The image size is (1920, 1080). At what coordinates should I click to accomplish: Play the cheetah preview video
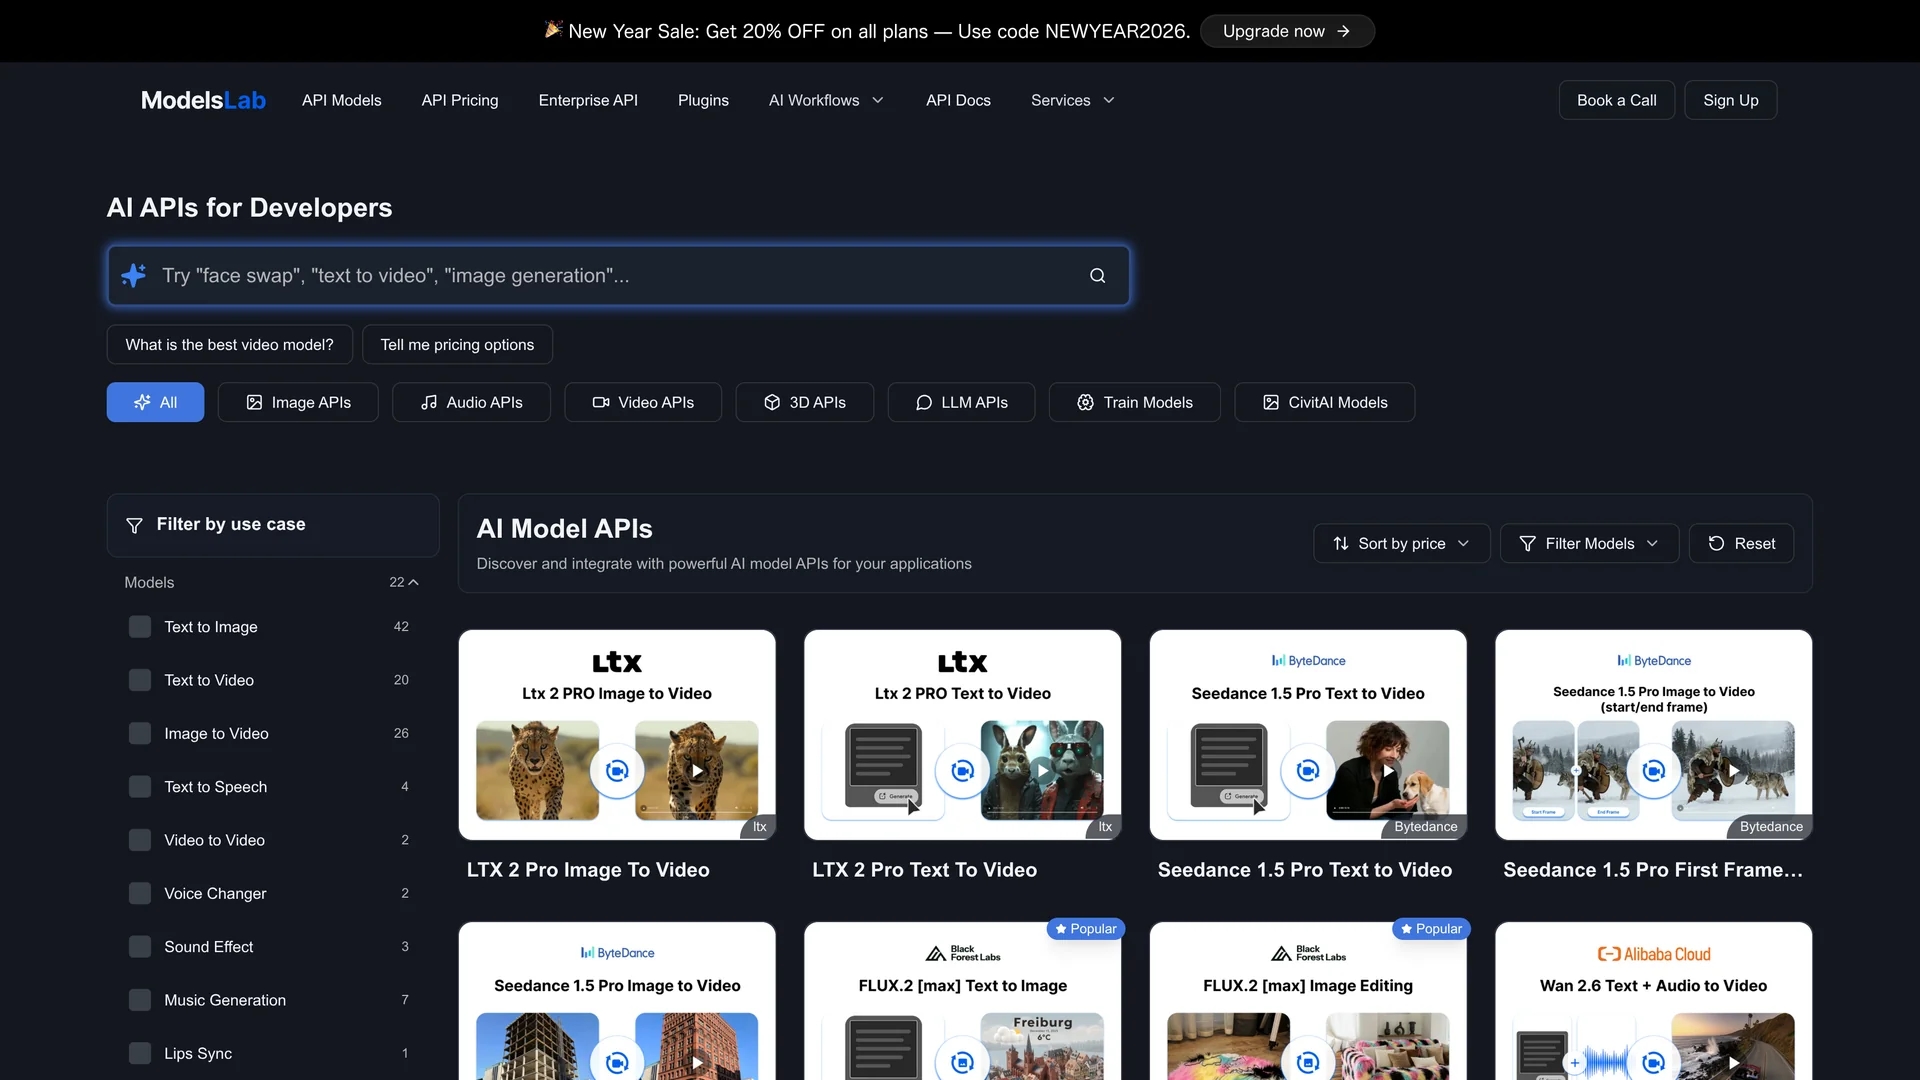697,770
